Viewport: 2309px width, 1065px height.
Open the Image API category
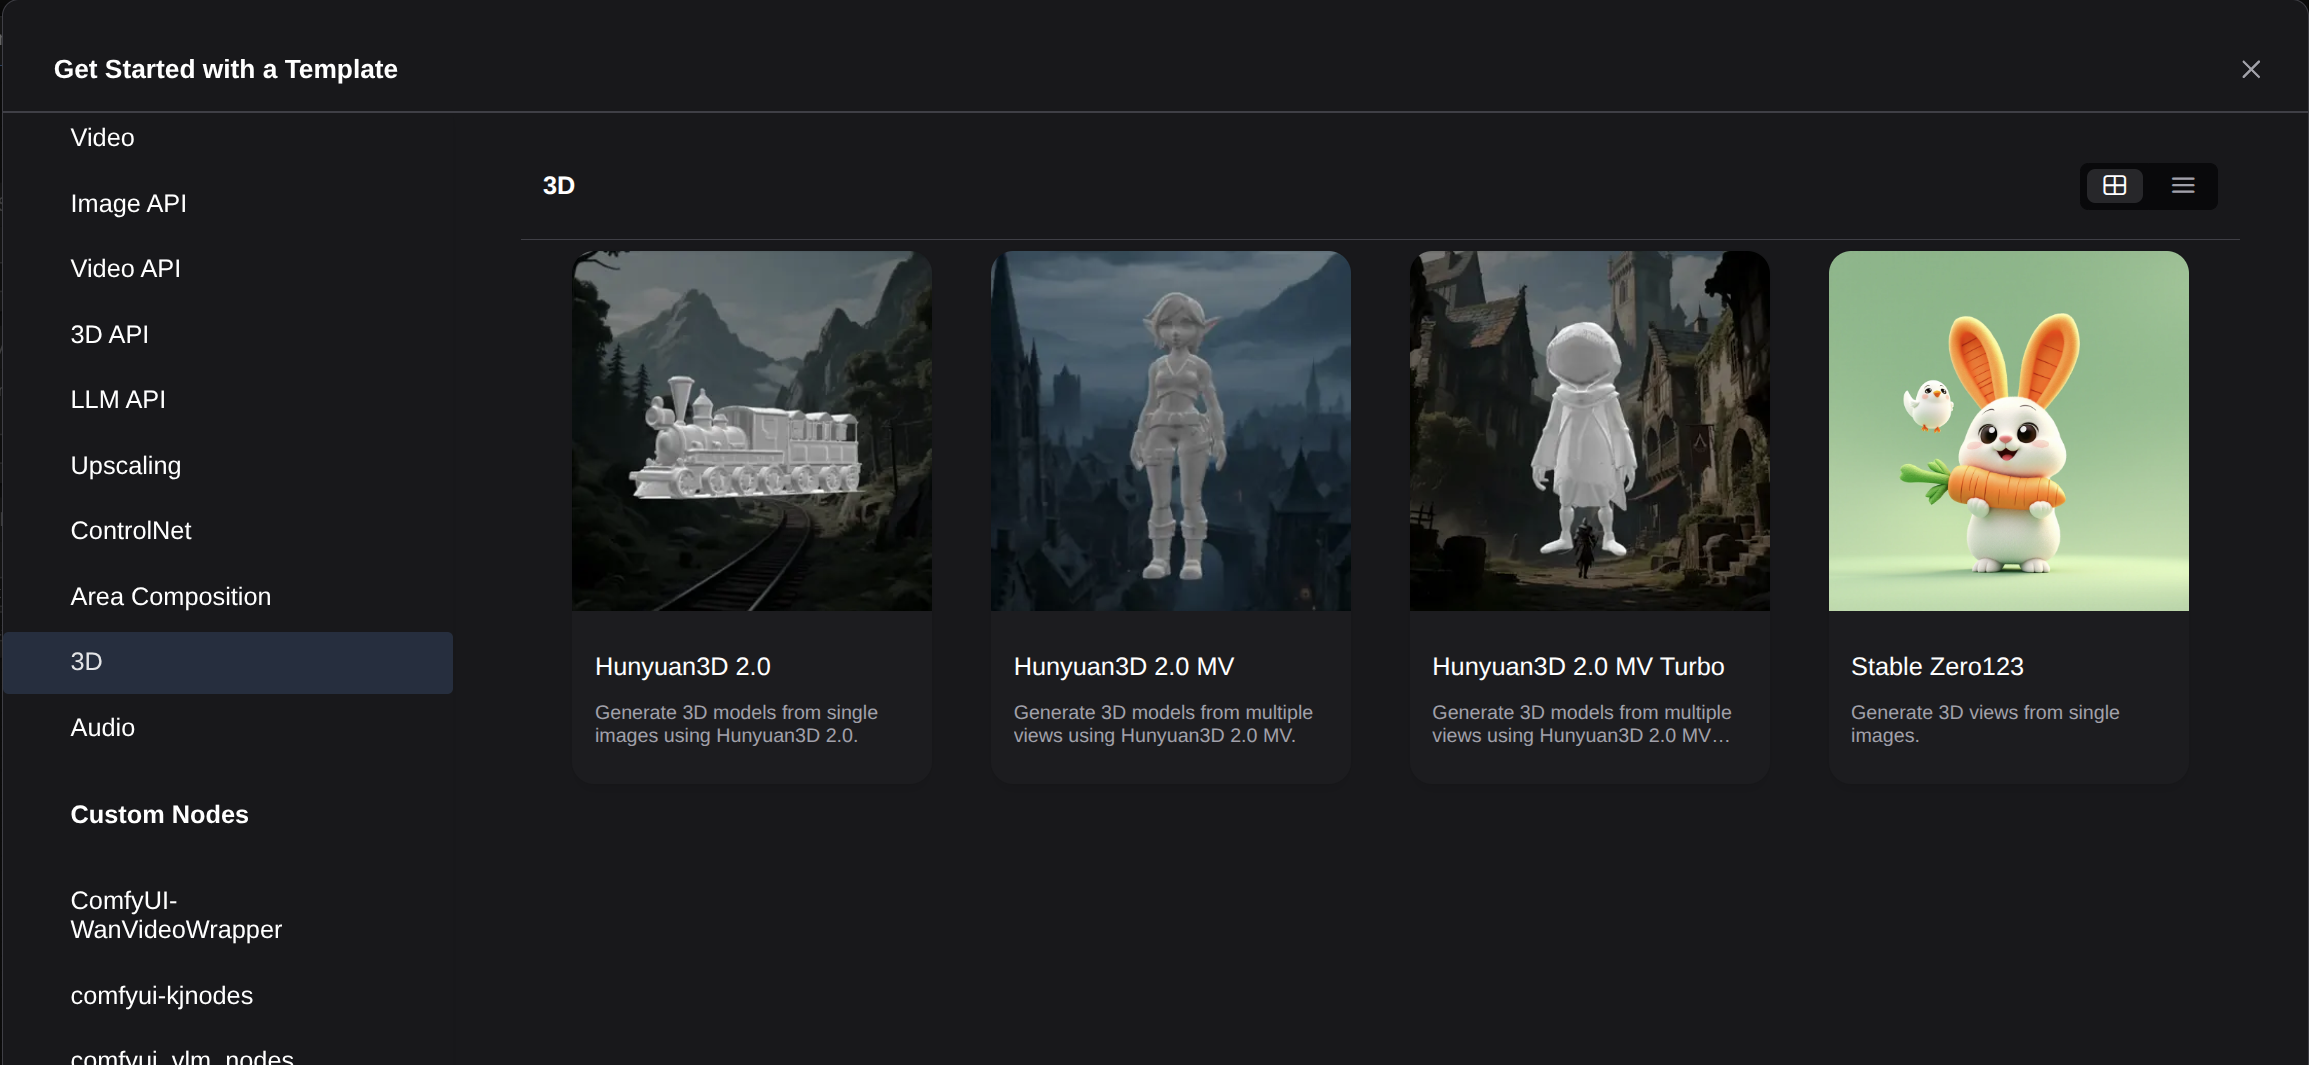(x=228, y=204)
